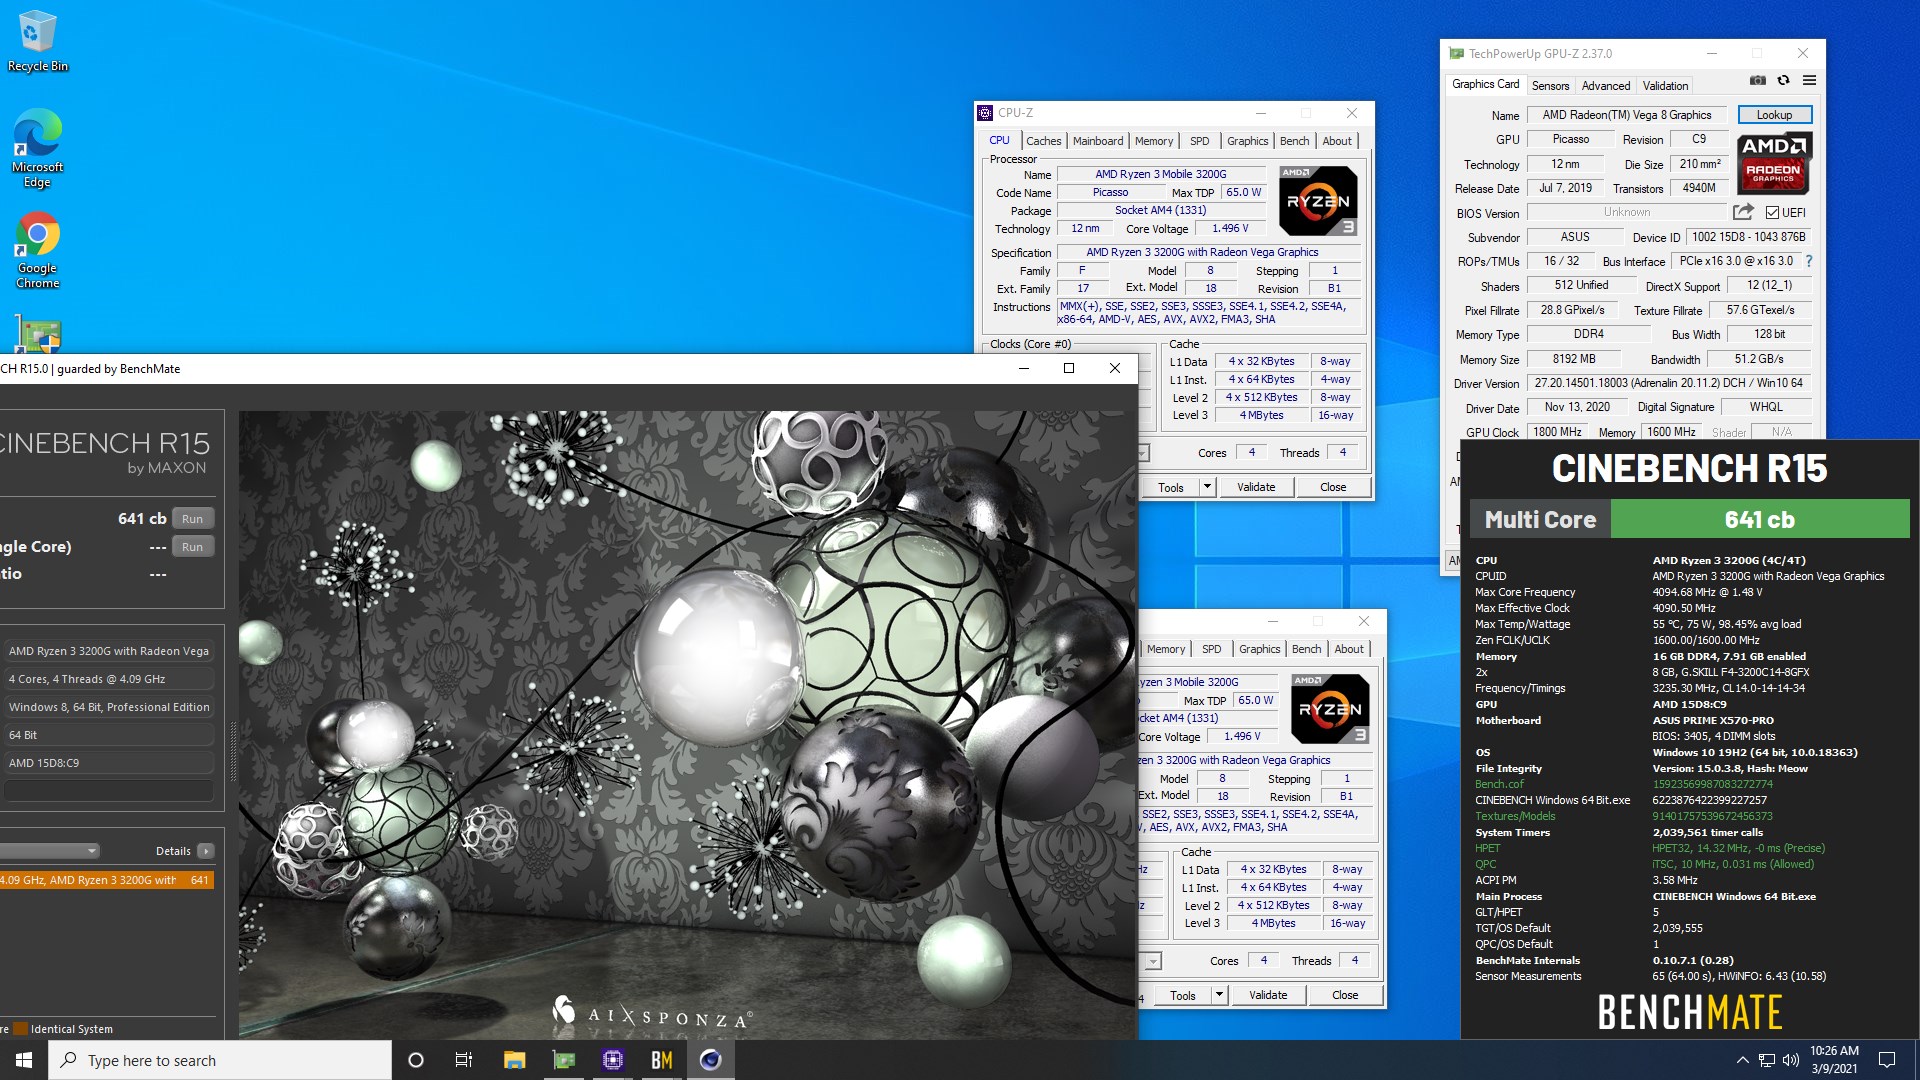Open Tools dropdown arrow in upper CPU-Z window
1920x1080 pixels.
(1207, 487)
